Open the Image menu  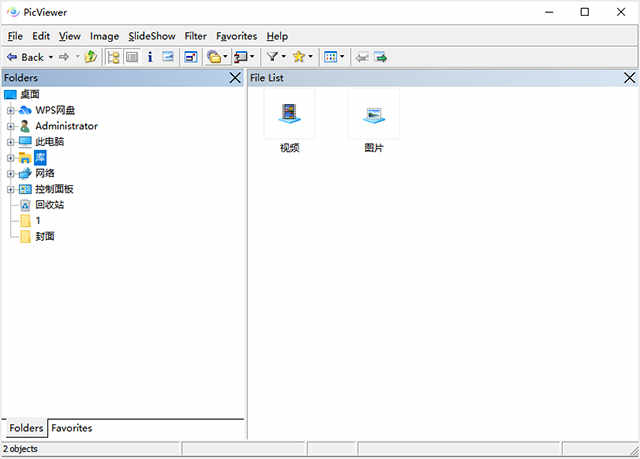tap(104, 36)
